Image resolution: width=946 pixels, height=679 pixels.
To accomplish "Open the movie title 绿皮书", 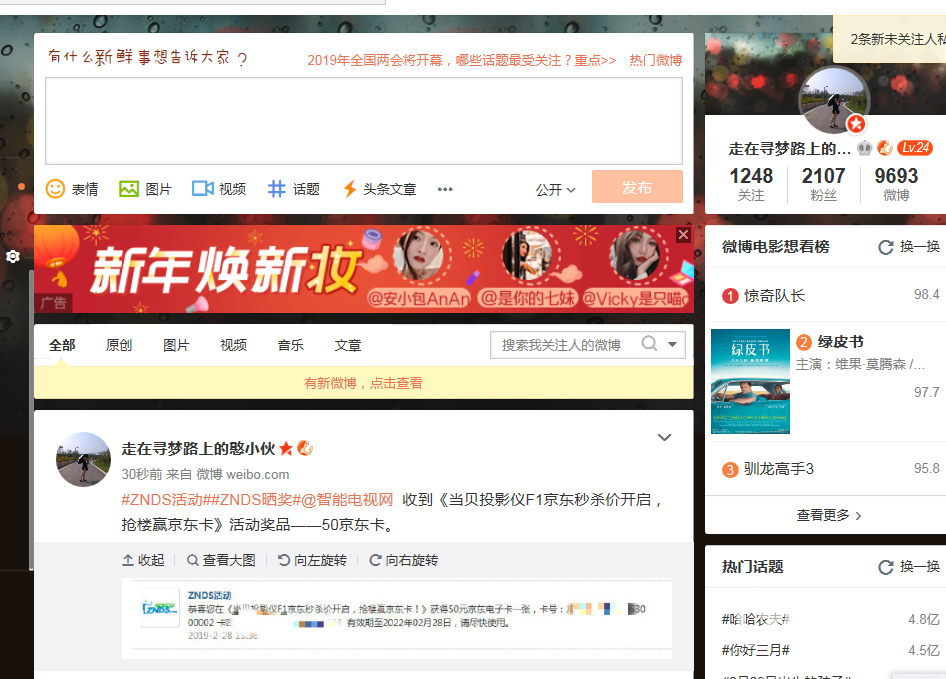I will click(x=840, y=342).
